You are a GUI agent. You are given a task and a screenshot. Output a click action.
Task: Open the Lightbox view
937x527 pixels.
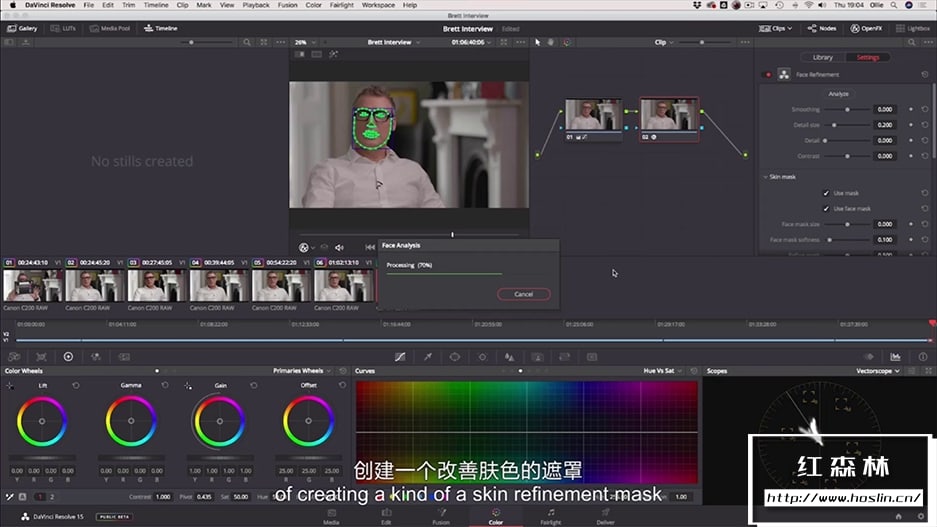point(912,28)
